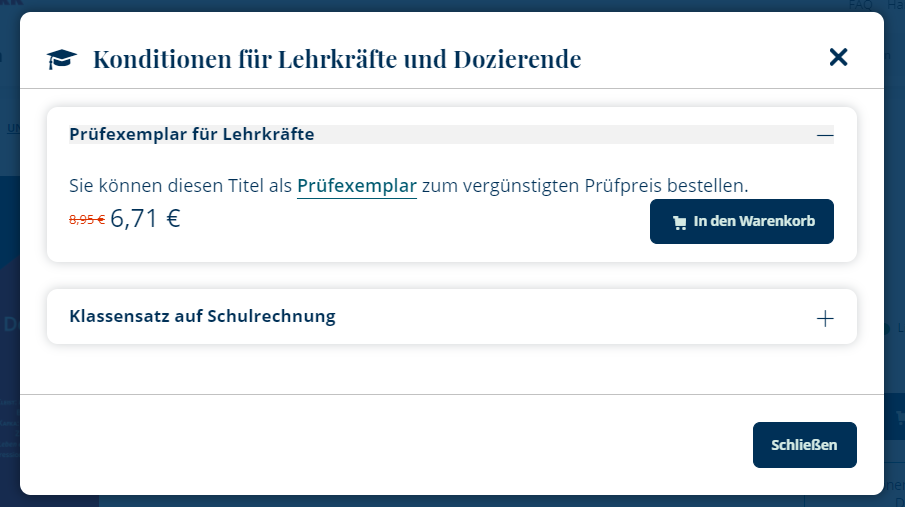This screenshot has width=905, height=507.
Task: Select the discounted price 6,71 €
Action: 145,219
